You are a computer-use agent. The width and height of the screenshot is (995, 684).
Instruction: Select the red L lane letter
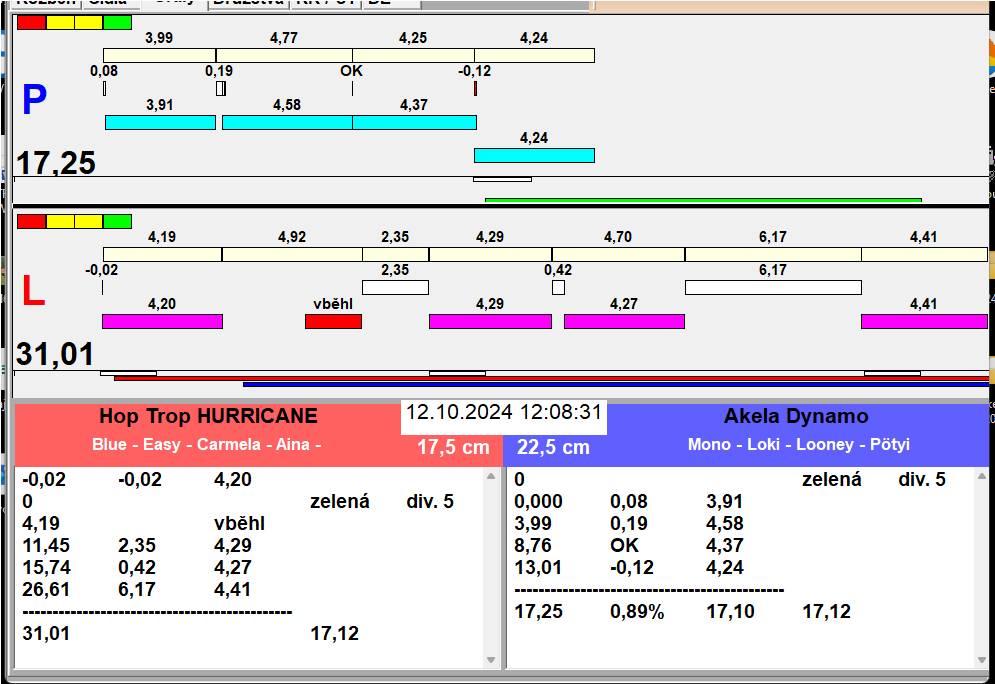point(33,292)
